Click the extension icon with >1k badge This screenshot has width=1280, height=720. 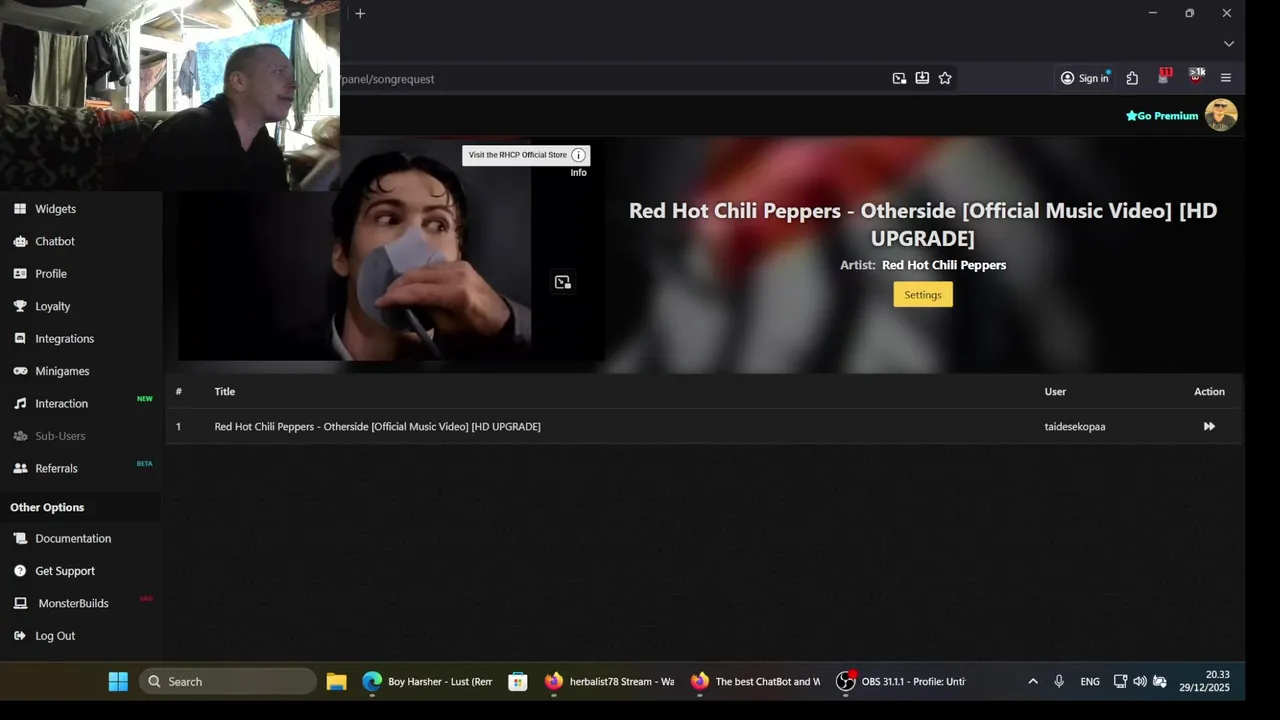[1196, 76]
